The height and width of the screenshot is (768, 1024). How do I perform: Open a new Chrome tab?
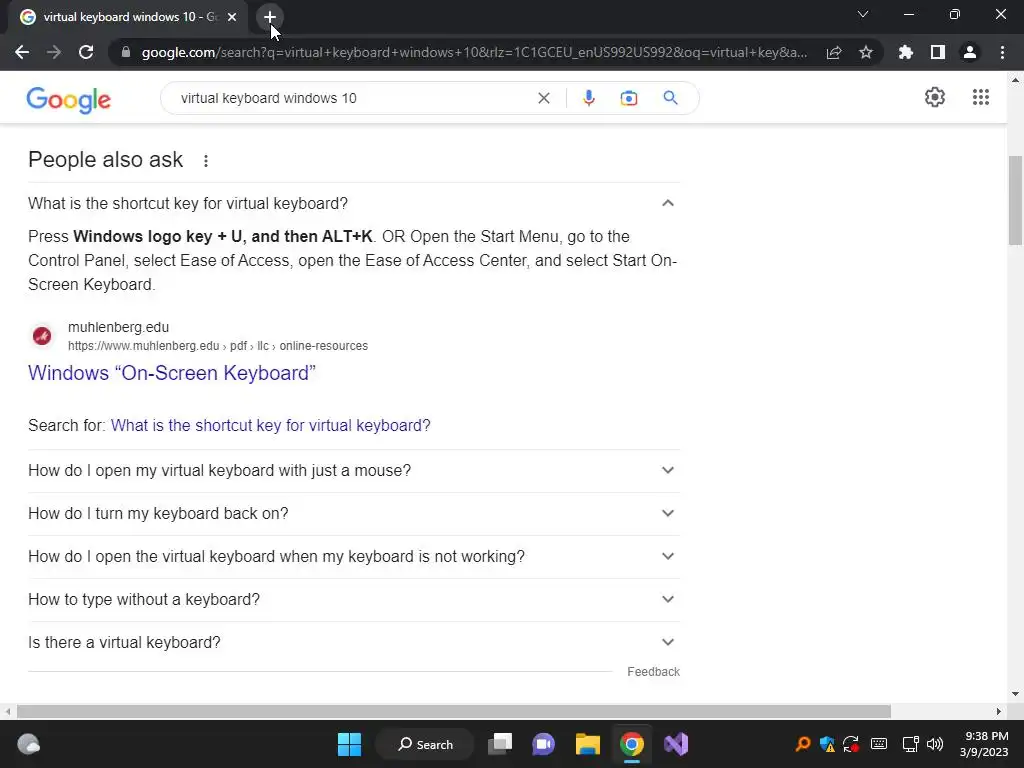(270, 17)
